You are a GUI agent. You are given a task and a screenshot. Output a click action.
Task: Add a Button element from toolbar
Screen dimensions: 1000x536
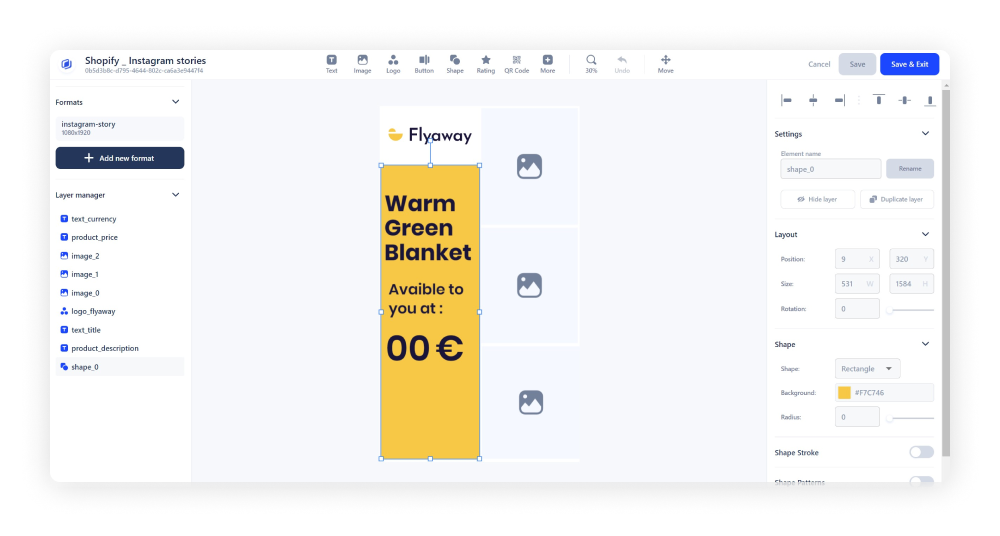click(x=424, y=64)
